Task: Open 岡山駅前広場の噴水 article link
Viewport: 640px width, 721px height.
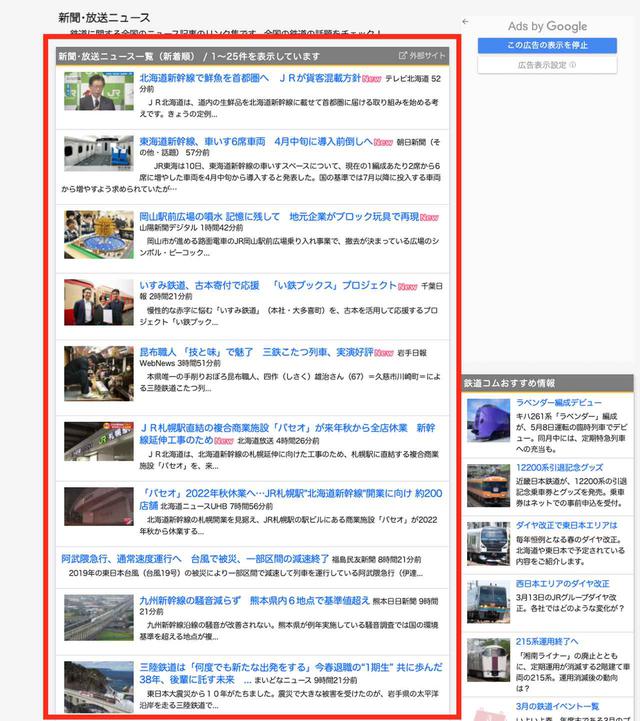Action: coord(279,217)
